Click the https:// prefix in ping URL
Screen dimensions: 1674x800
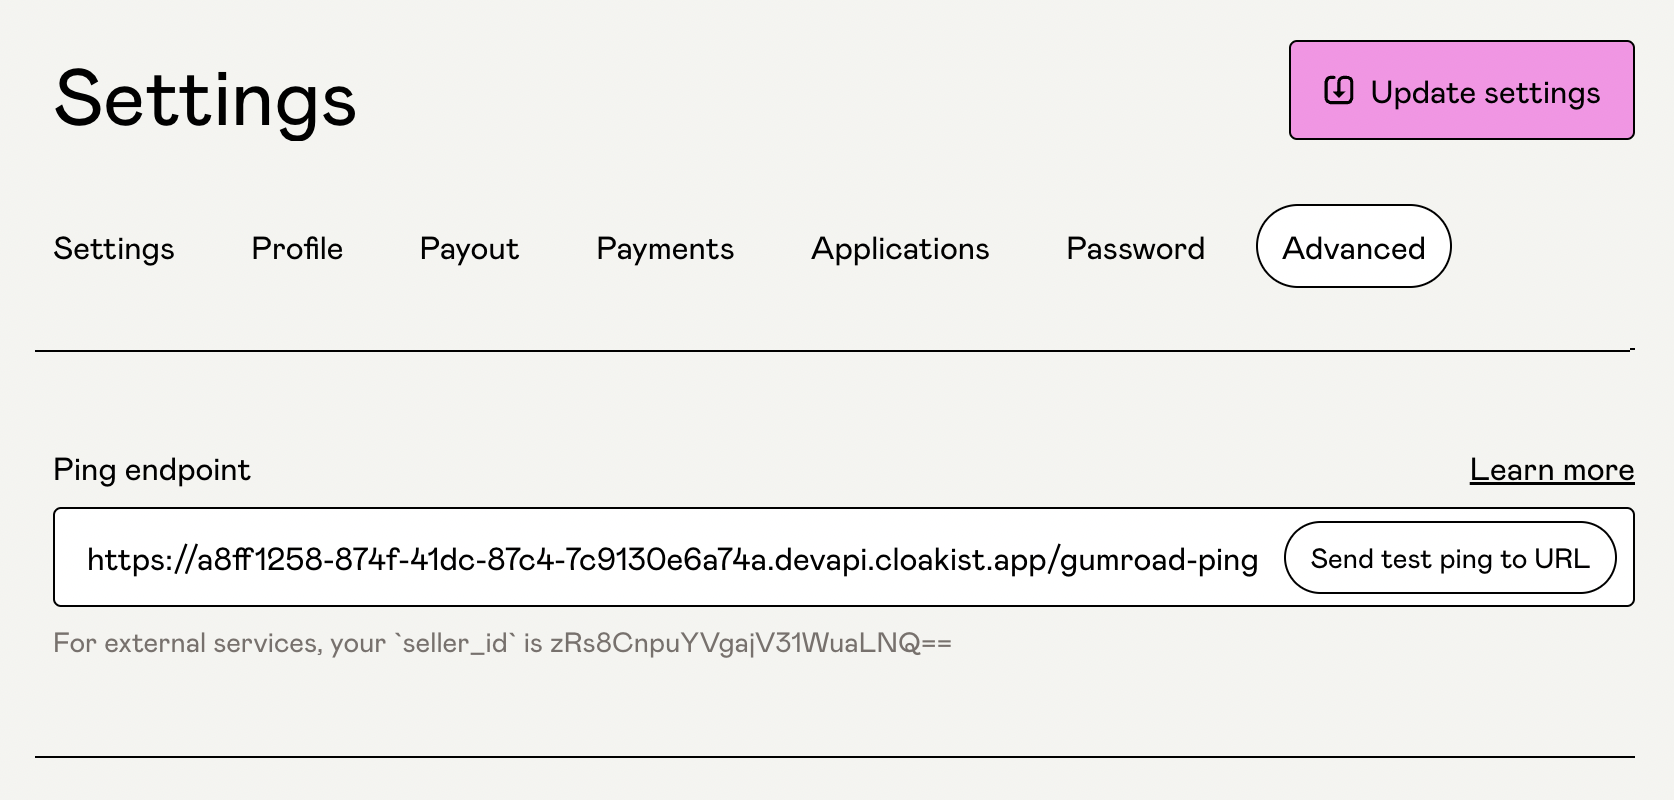coord(141,560)
